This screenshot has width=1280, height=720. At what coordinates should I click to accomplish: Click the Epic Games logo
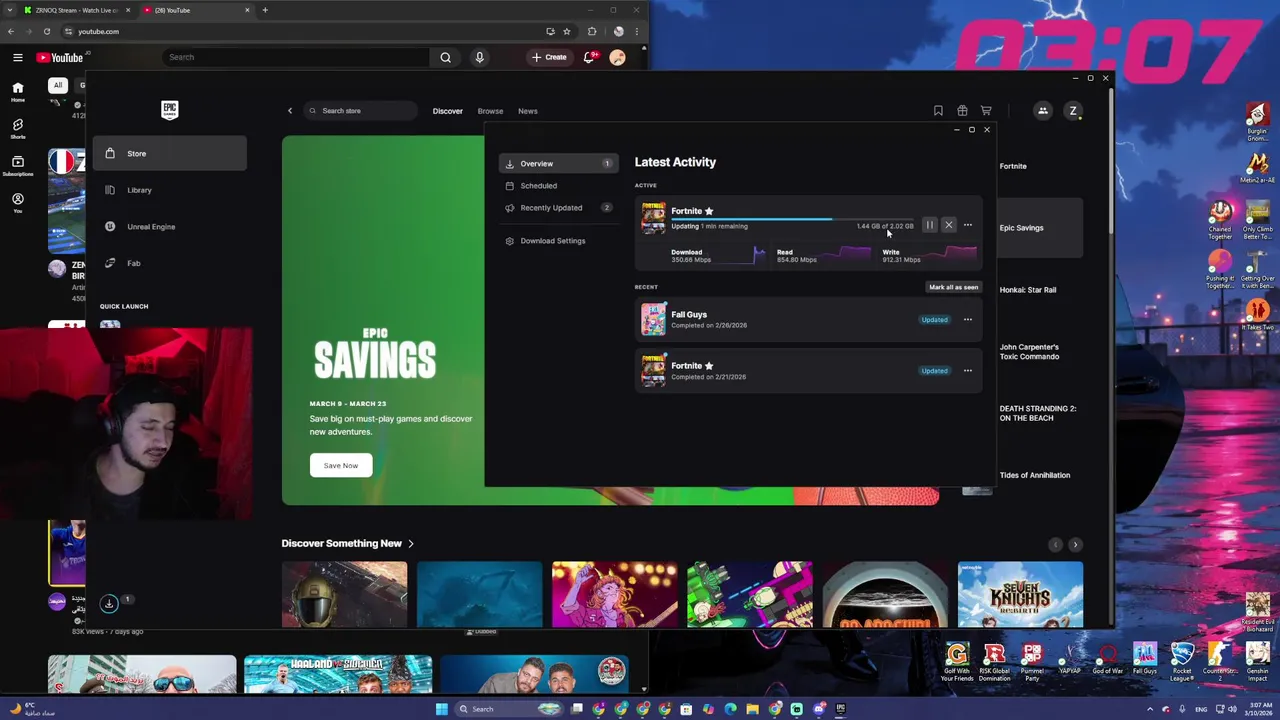click(x=169, y=110)
